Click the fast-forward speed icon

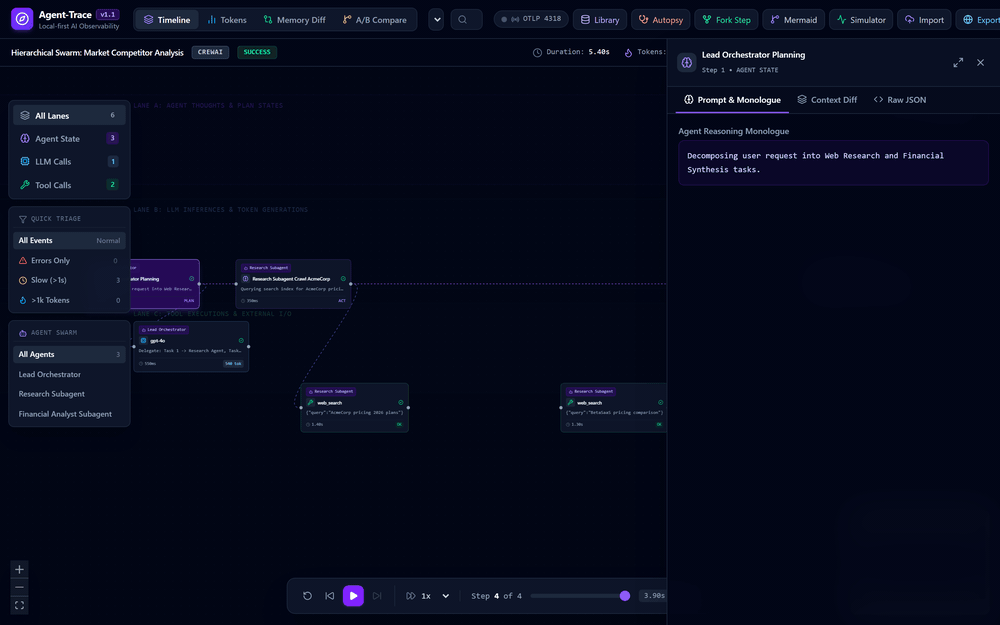coord(411,596)
